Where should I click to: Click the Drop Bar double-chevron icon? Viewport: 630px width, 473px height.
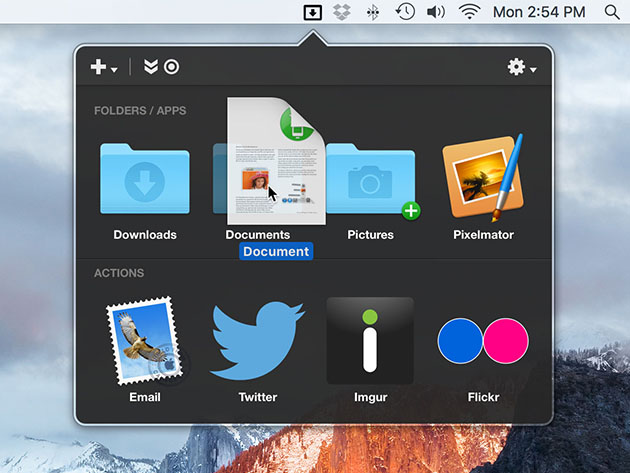tap(151, 67)
